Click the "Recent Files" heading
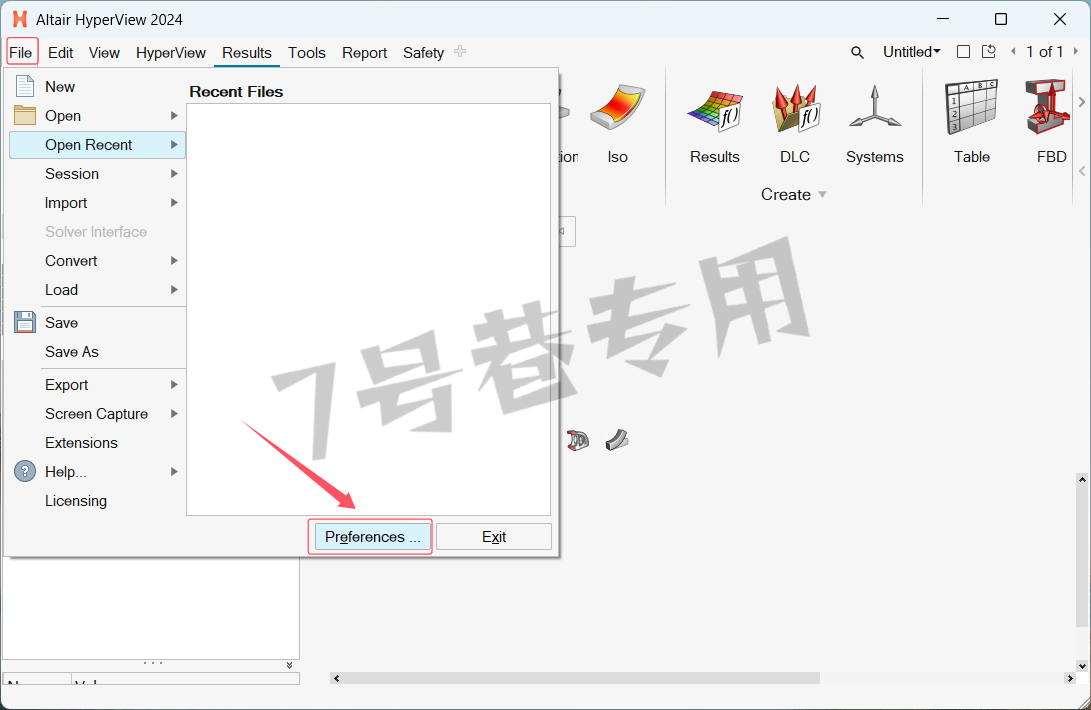The image size is (1091, 710). click(236, 92)
